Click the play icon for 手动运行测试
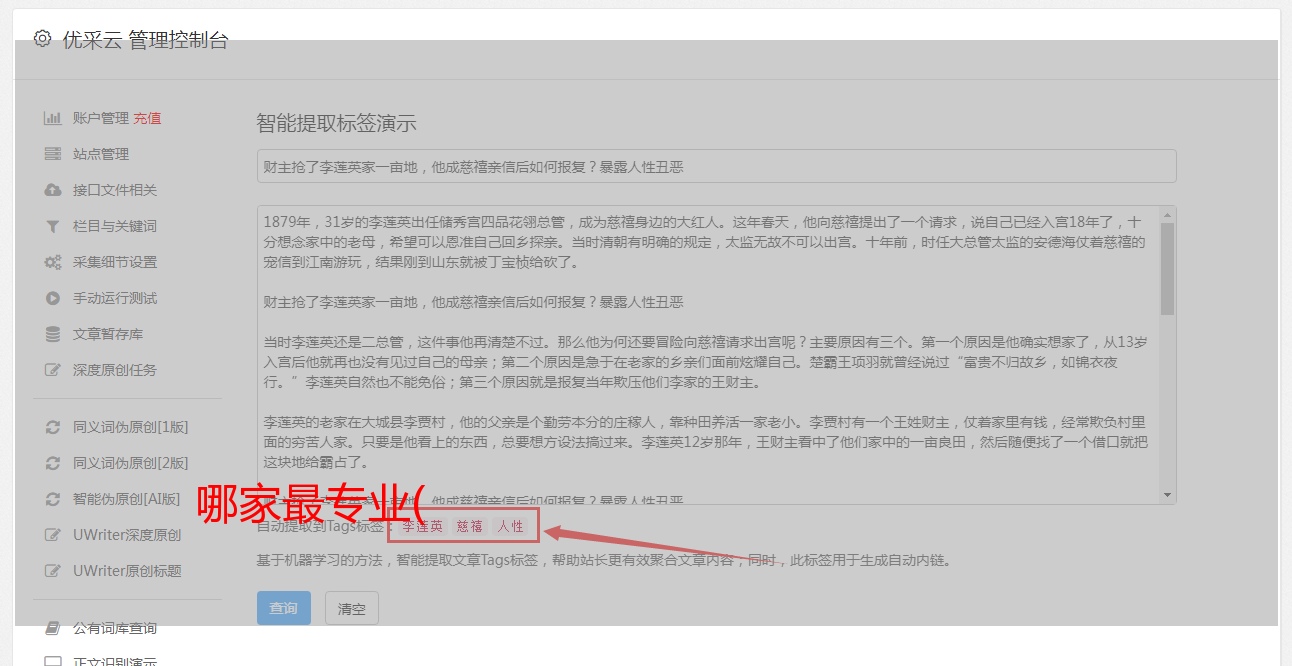Viewport: 1292px width, 666px height. (53, 298)
